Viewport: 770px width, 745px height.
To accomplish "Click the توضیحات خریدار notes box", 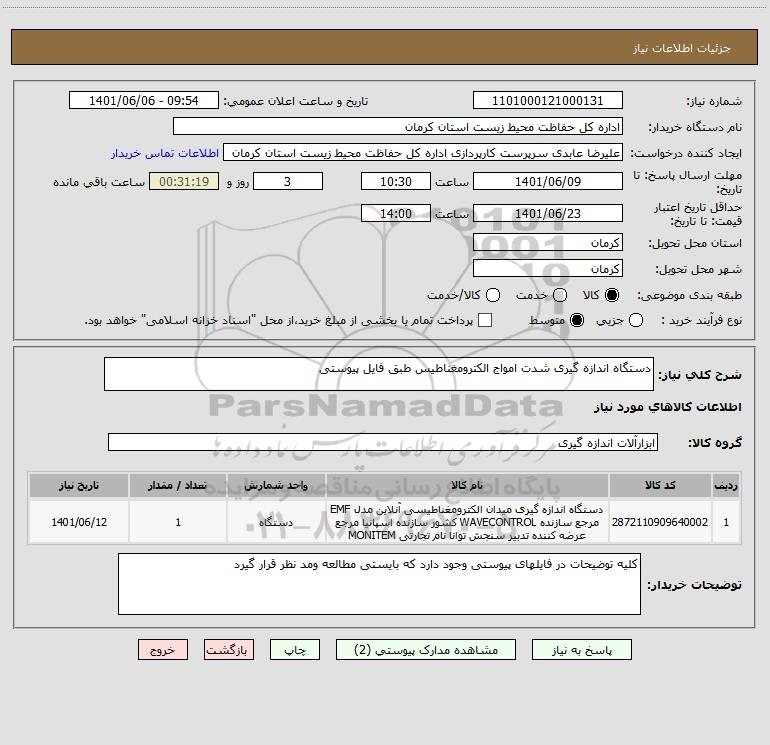I will (379, 584).
